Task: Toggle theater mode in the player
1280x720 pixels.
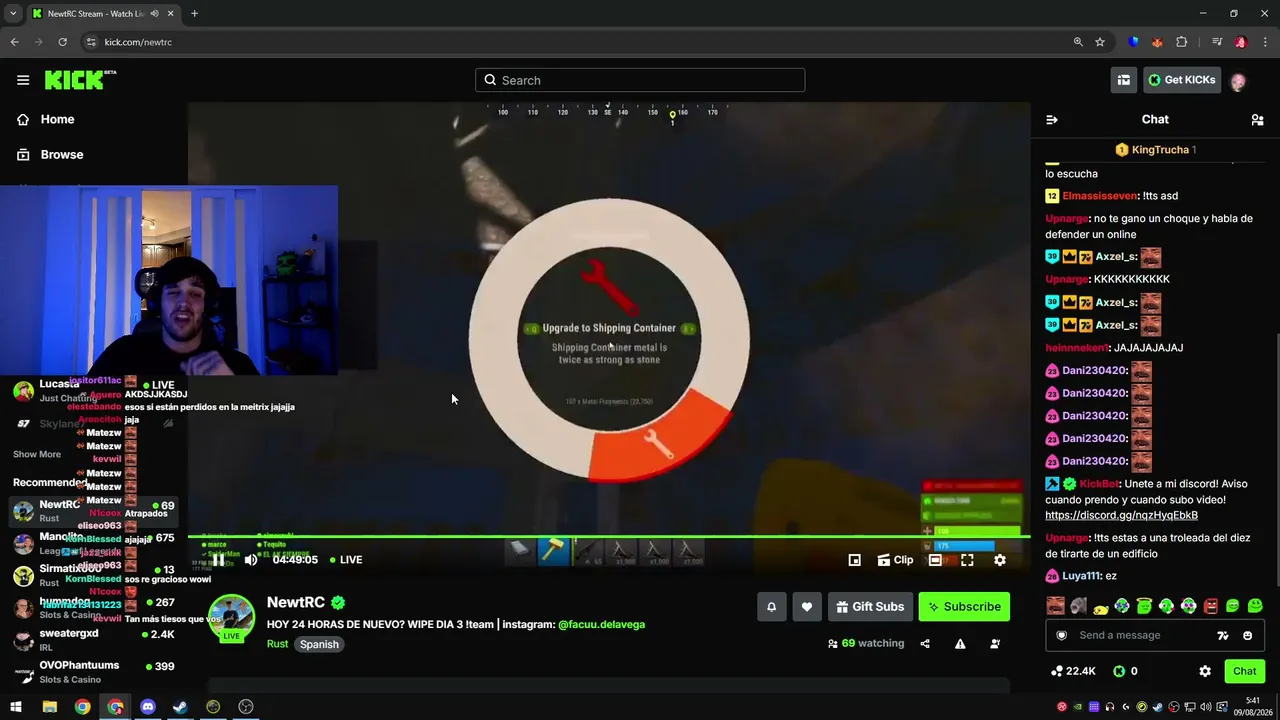Action: click(935, 560)
